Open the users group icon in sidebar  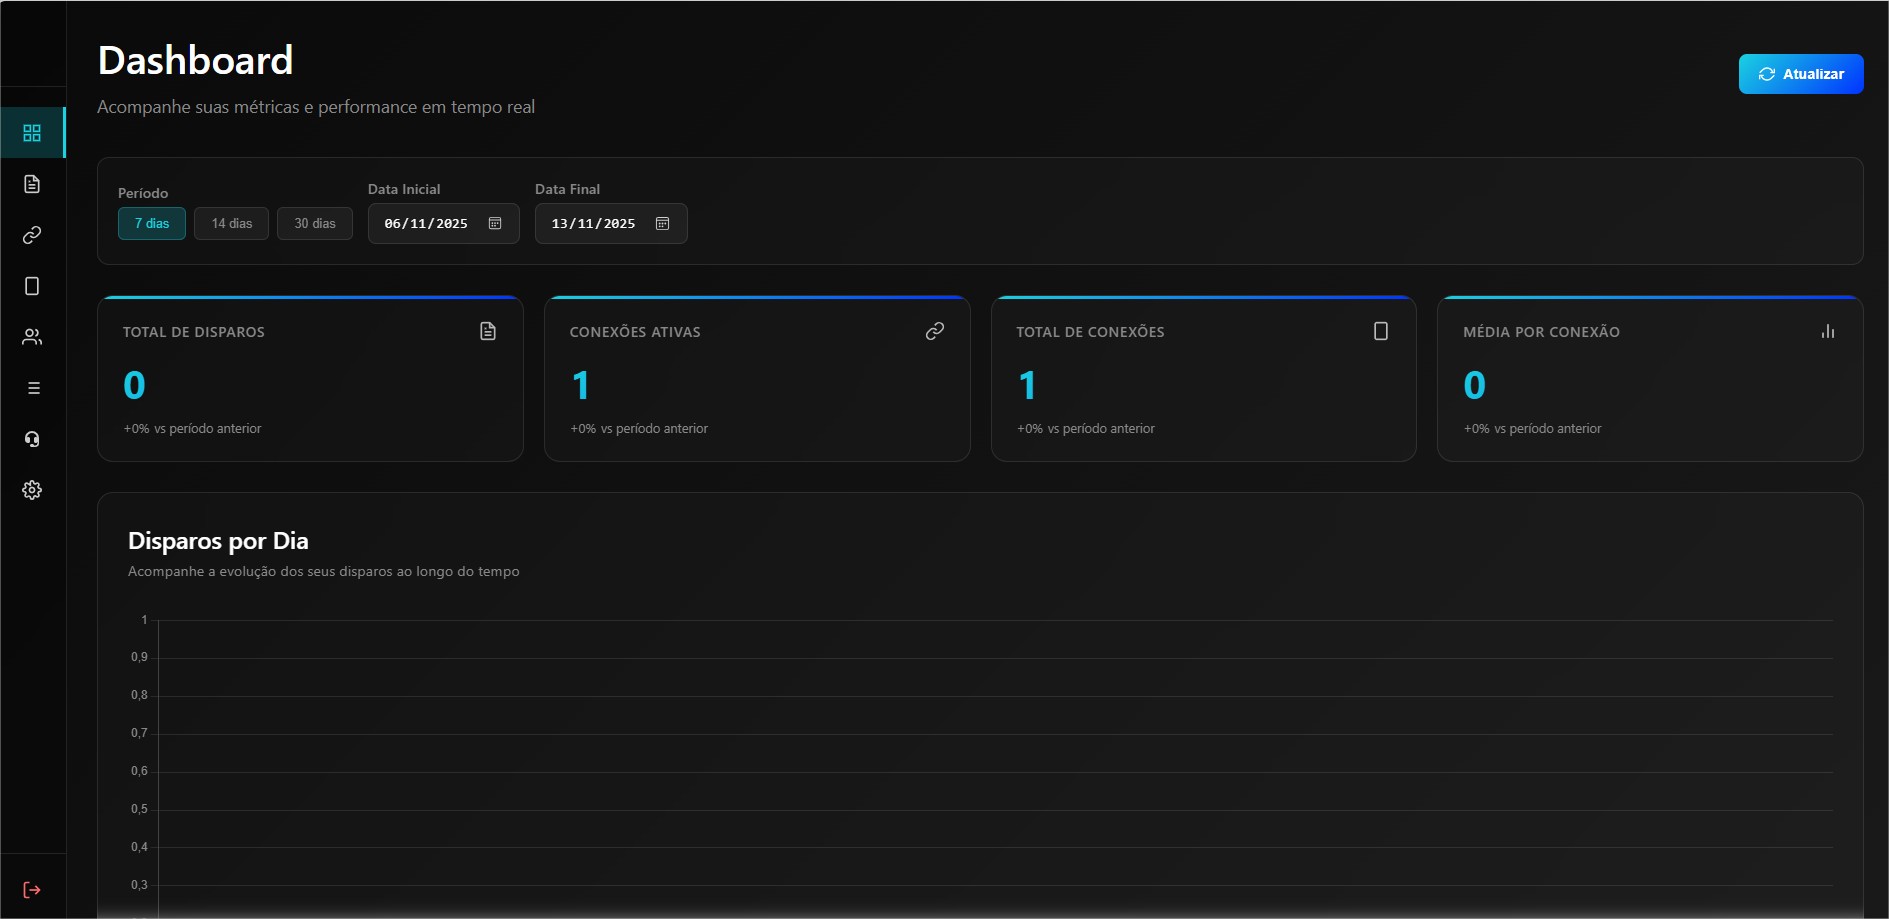[32, 337]
